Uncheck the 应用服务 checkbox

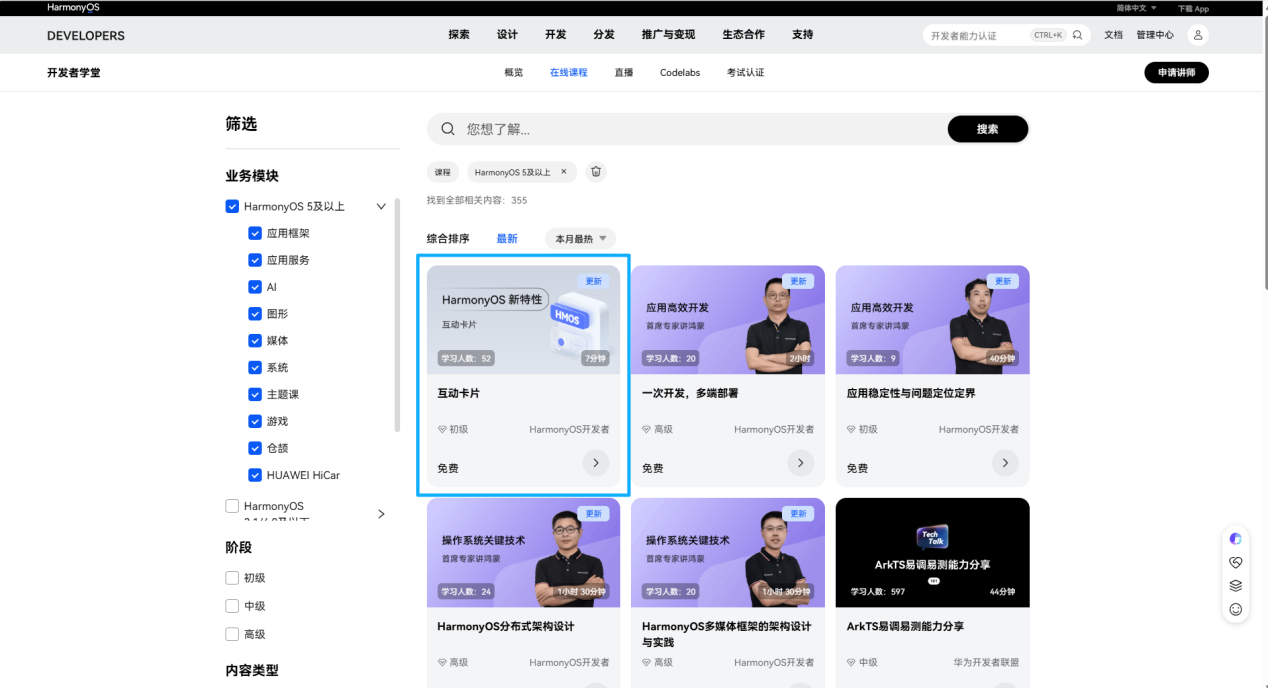pyautogui.click(x=255, y=260)
